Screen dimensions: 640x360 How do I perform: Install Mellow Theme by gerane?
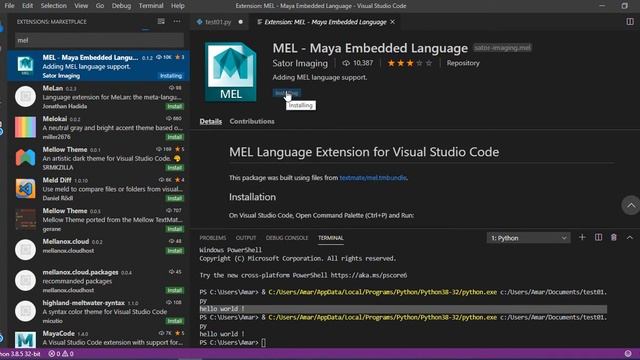pyautogui.click(x=174, y=229)
